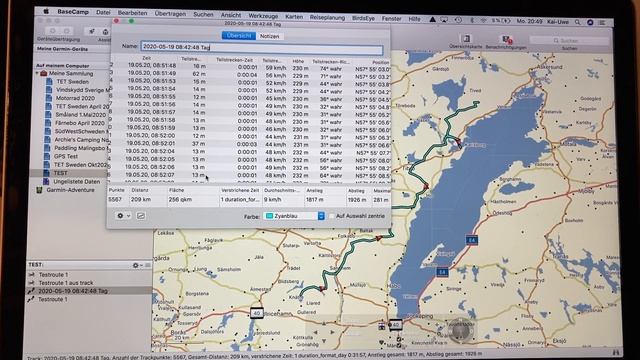Image resolution: width=640 pixels, height=360 pixels.
Task: Open the gear menu in the TEST list panel
Action: coord(137,265)
